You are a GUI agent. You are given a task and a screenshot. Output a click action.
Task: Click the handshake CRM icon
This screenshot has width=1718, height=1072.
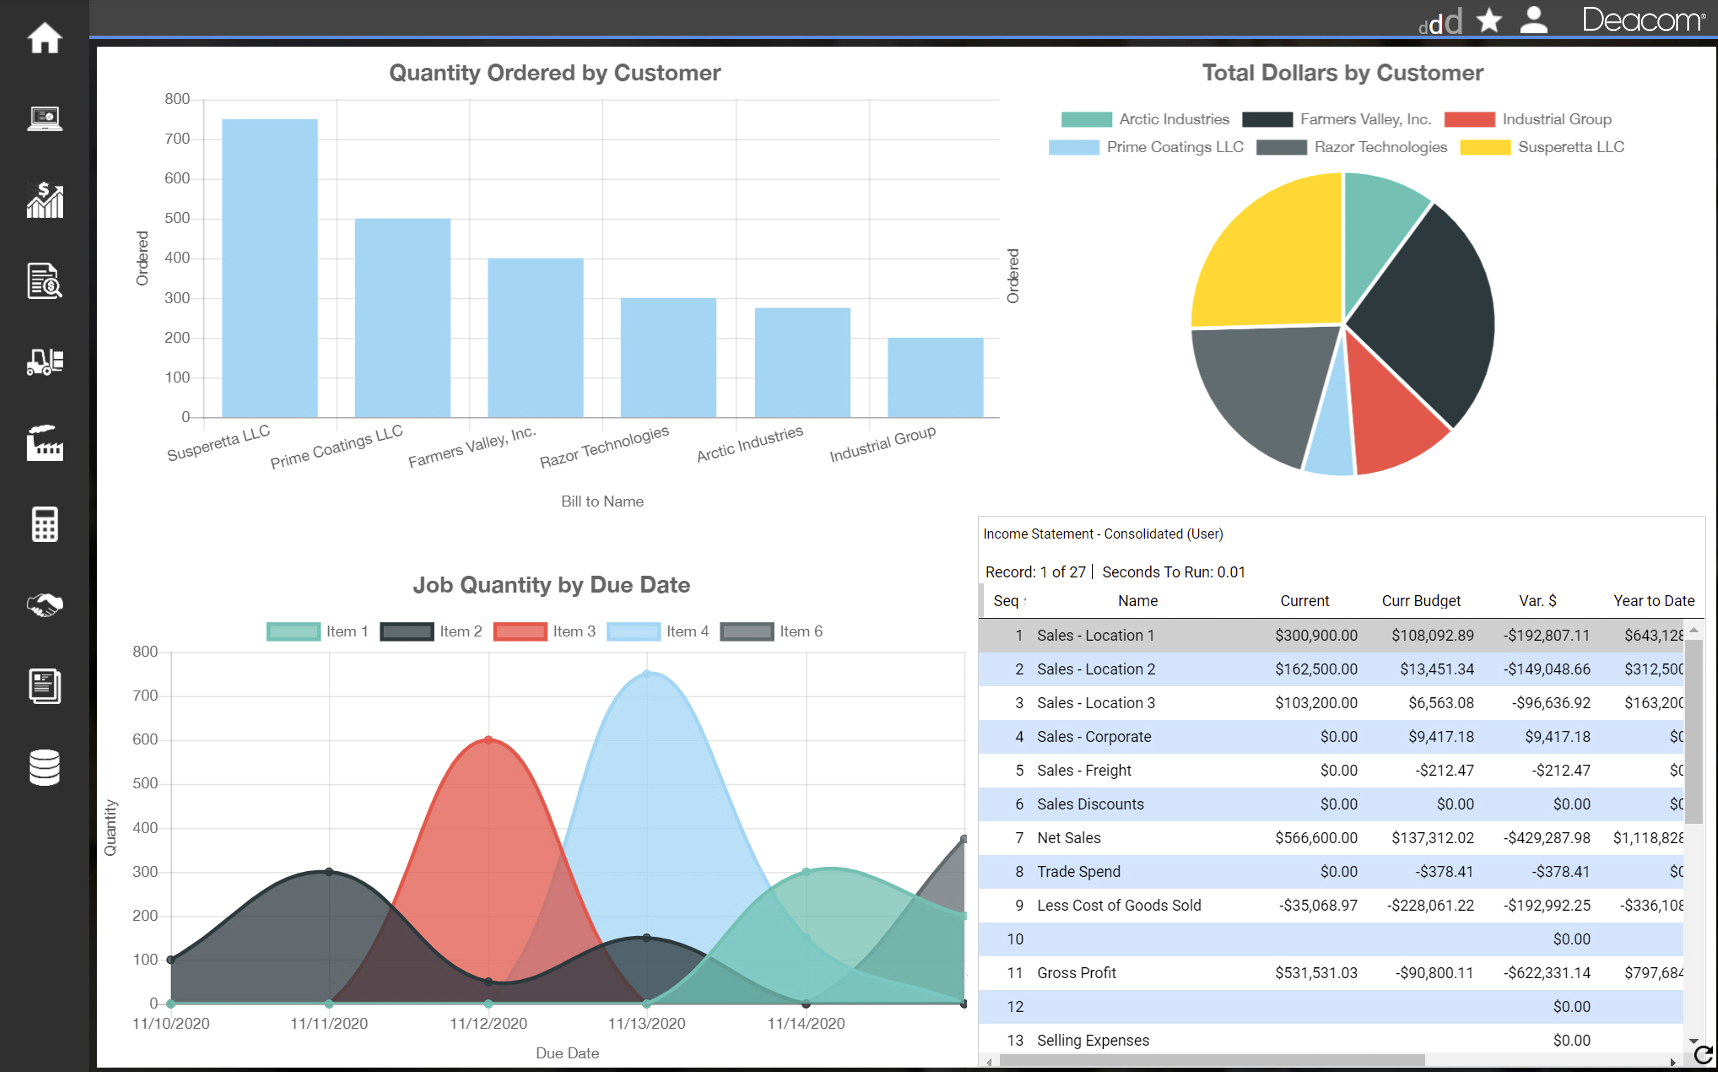point(44,605)
